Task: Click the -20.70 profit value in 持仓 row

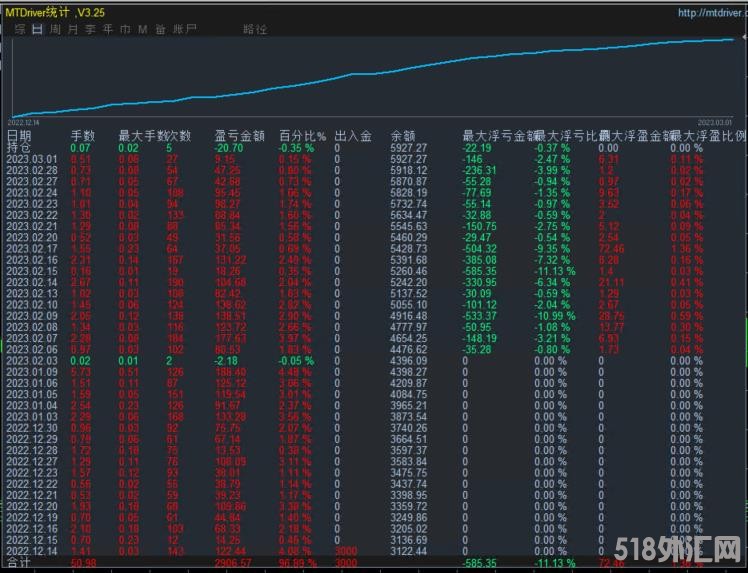Action: tap(229, 148)
